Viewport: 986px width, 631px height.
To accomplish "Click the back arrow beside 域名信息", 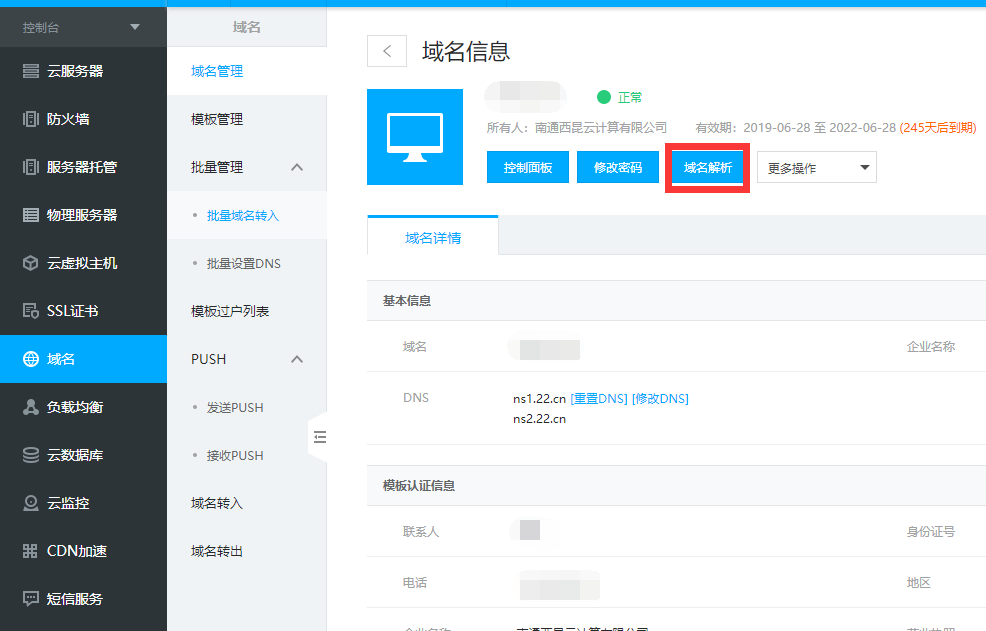I will pos(387,51).
